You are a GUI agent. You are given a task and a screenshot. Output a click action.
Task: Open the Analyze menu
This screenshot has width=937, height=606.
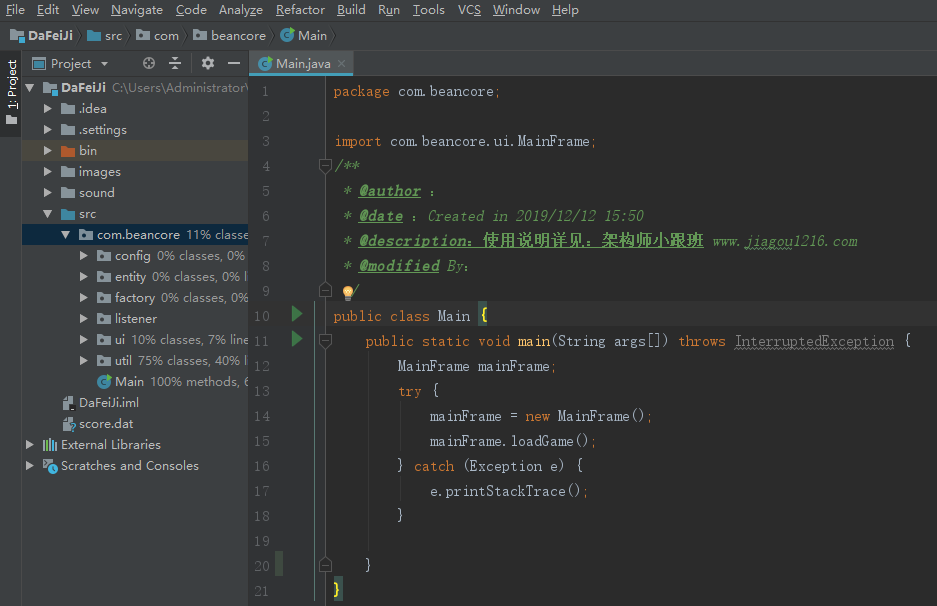(x=241, y=10)
